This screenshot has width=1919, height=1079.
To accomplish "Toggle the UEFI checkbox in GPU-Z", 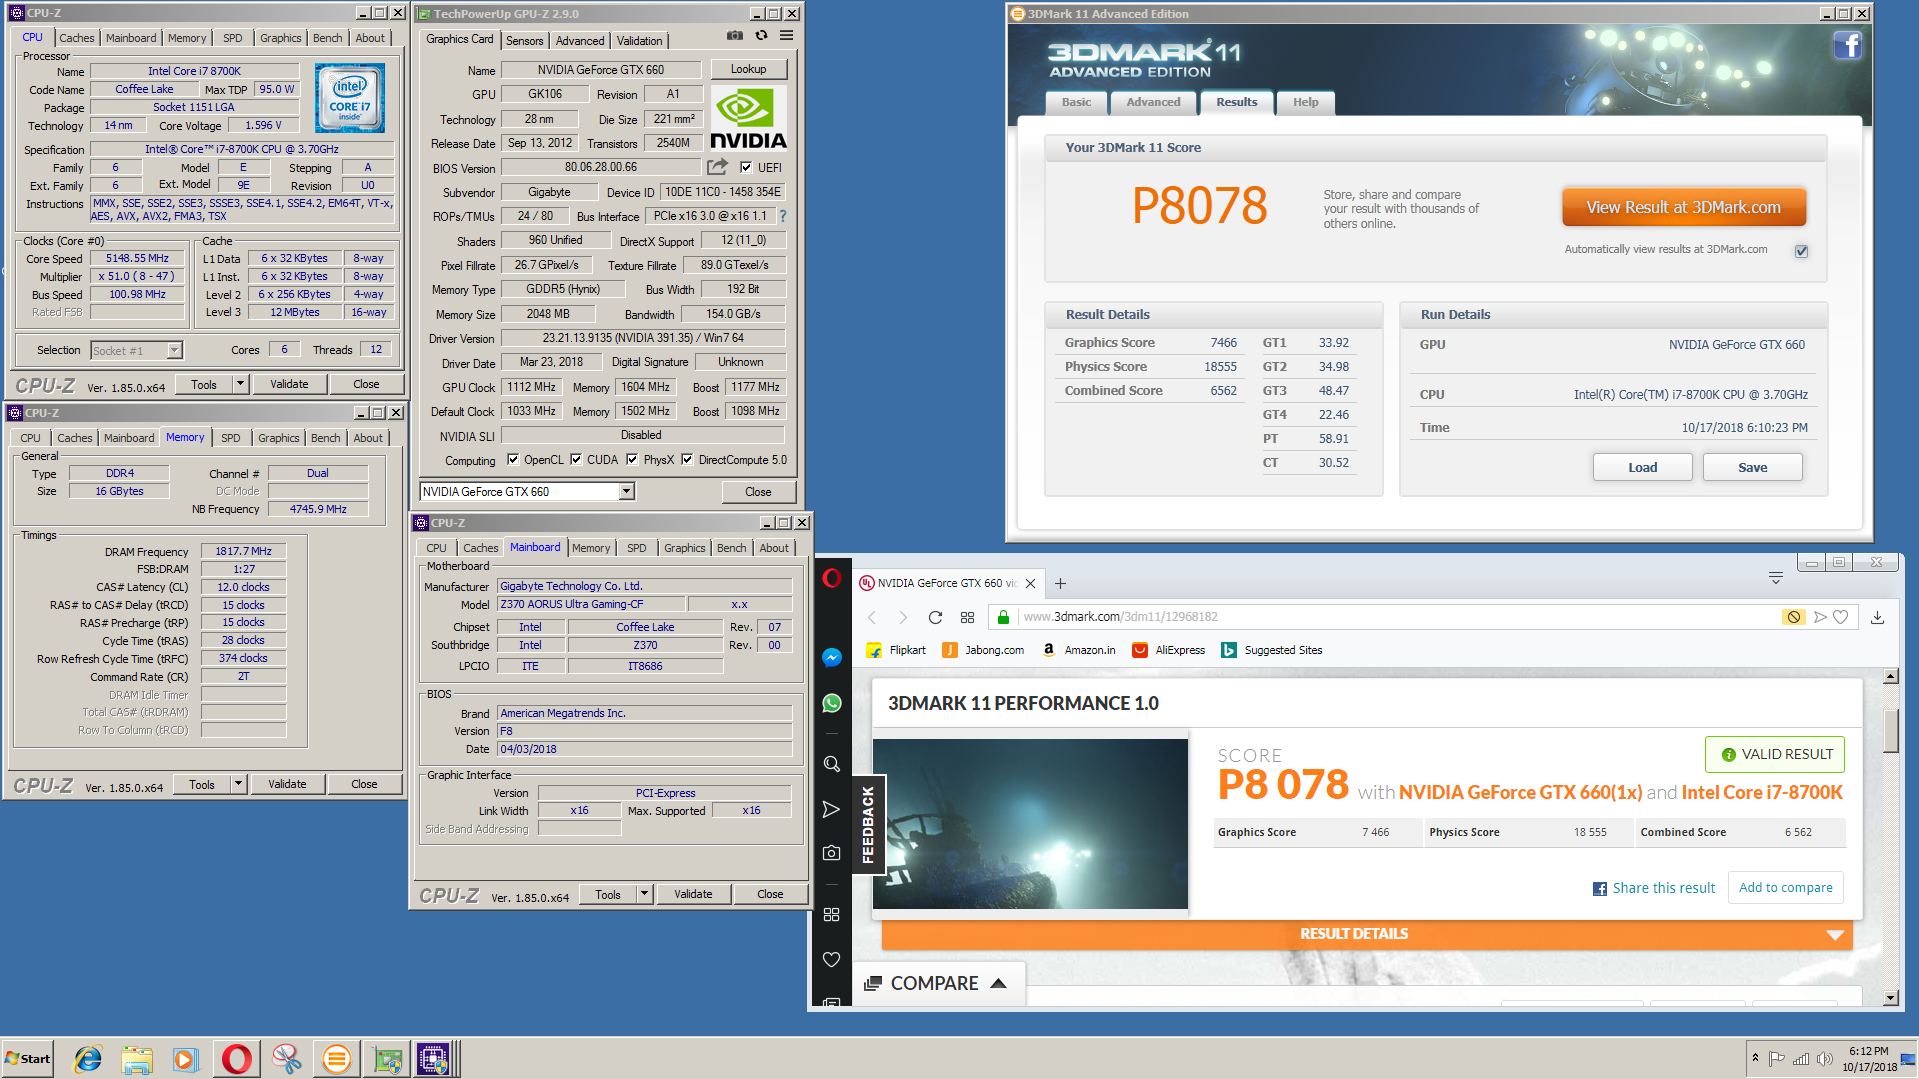I will [x=746, y=167].
